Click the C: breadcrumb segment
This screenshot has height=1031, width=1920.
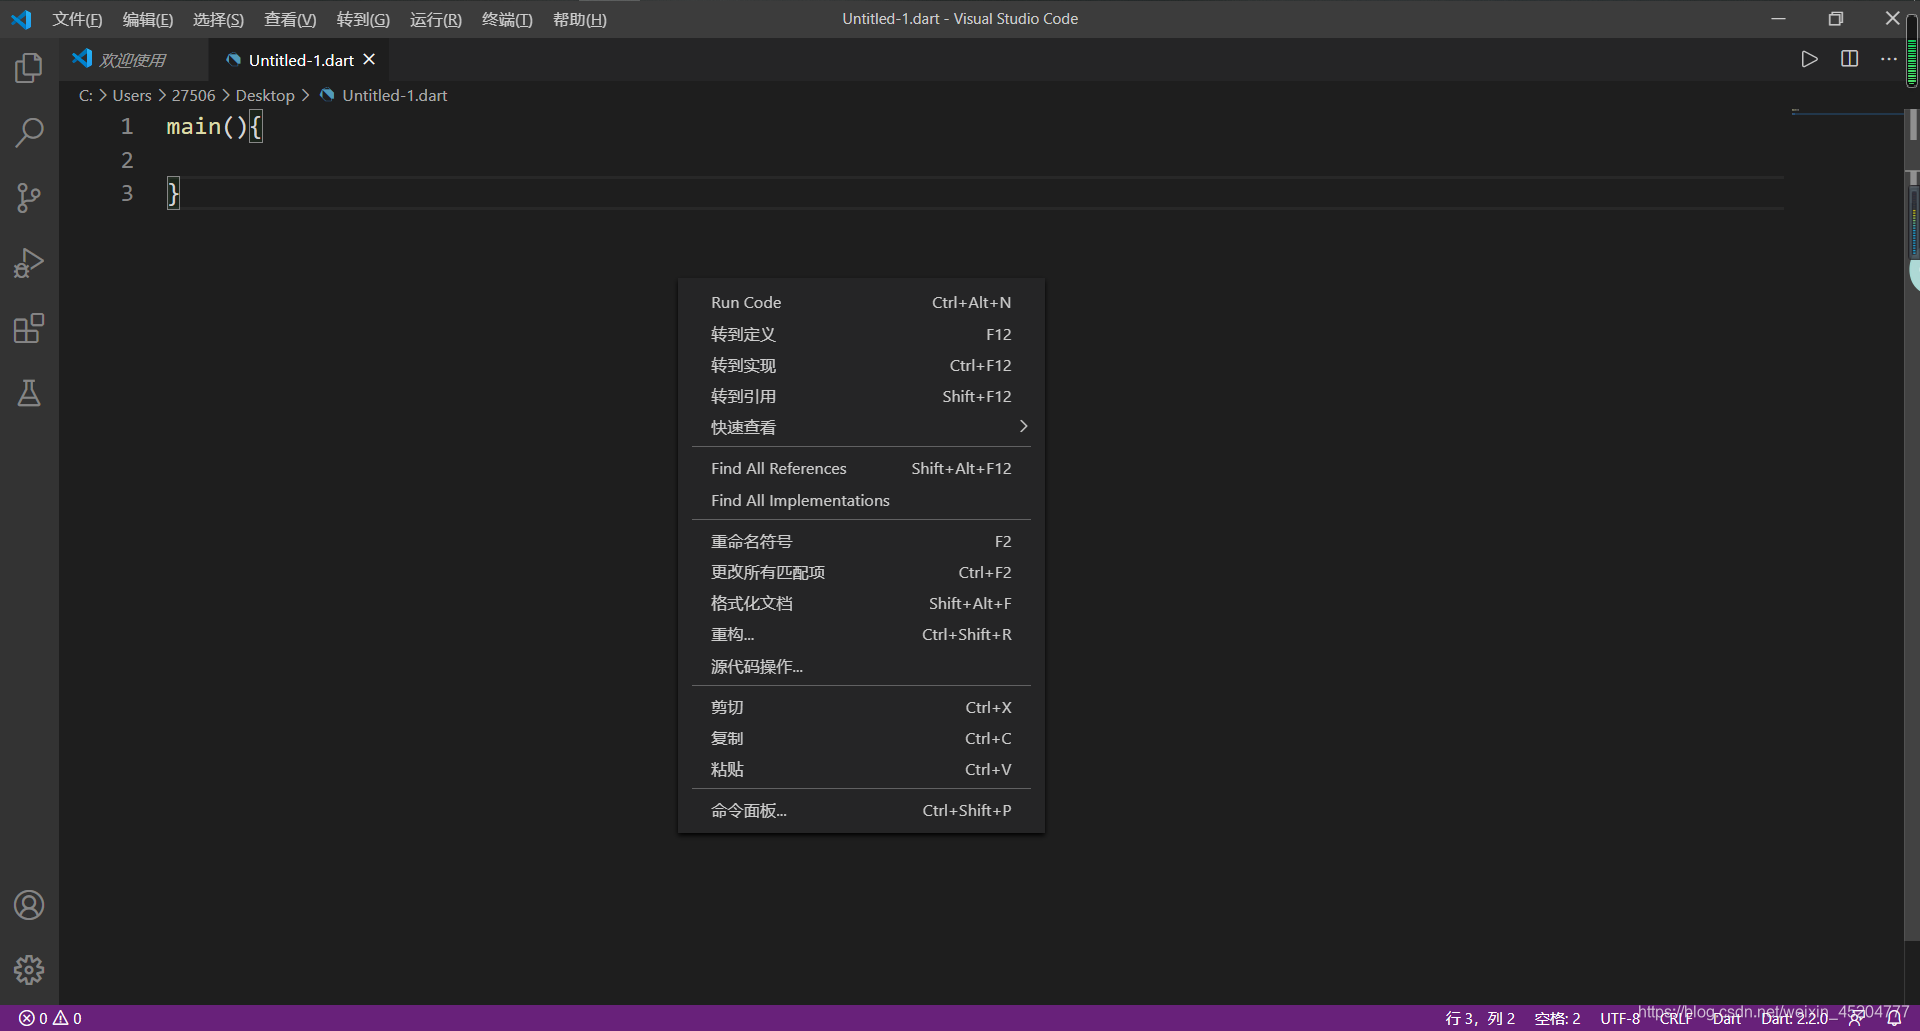[x=86, y=95]
